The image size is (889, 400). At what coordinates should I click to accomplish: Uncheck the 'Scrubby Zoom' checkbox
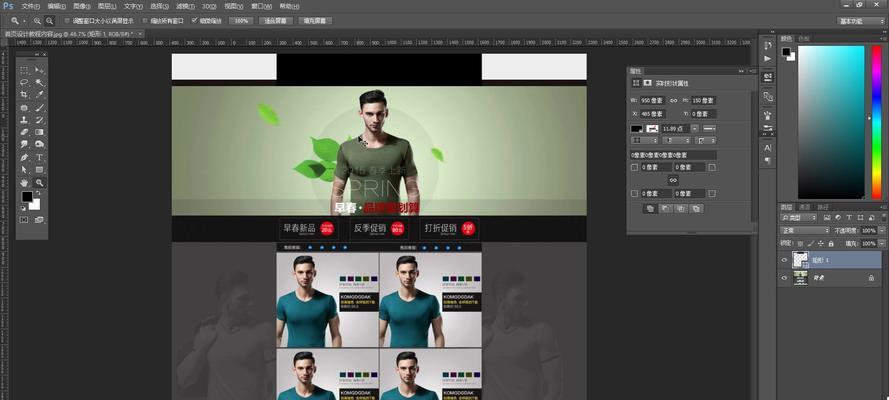(194, 20)
